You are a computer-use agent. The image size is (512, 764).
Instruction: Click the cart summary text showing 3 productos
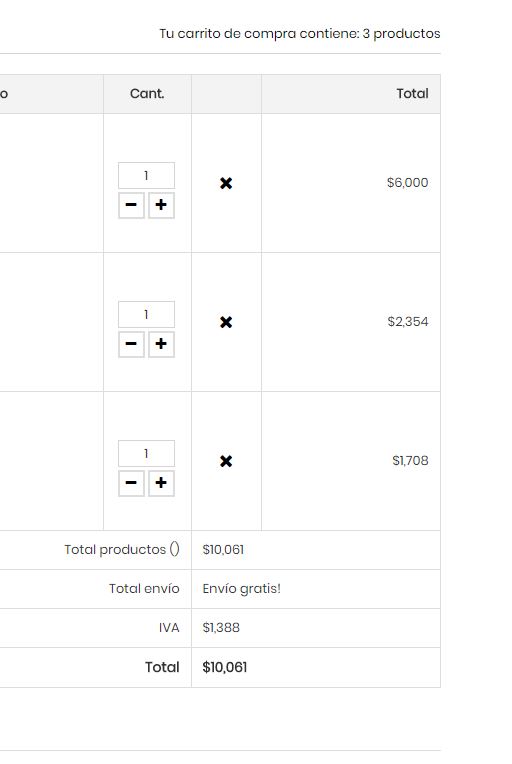click(x=300, y=34)
